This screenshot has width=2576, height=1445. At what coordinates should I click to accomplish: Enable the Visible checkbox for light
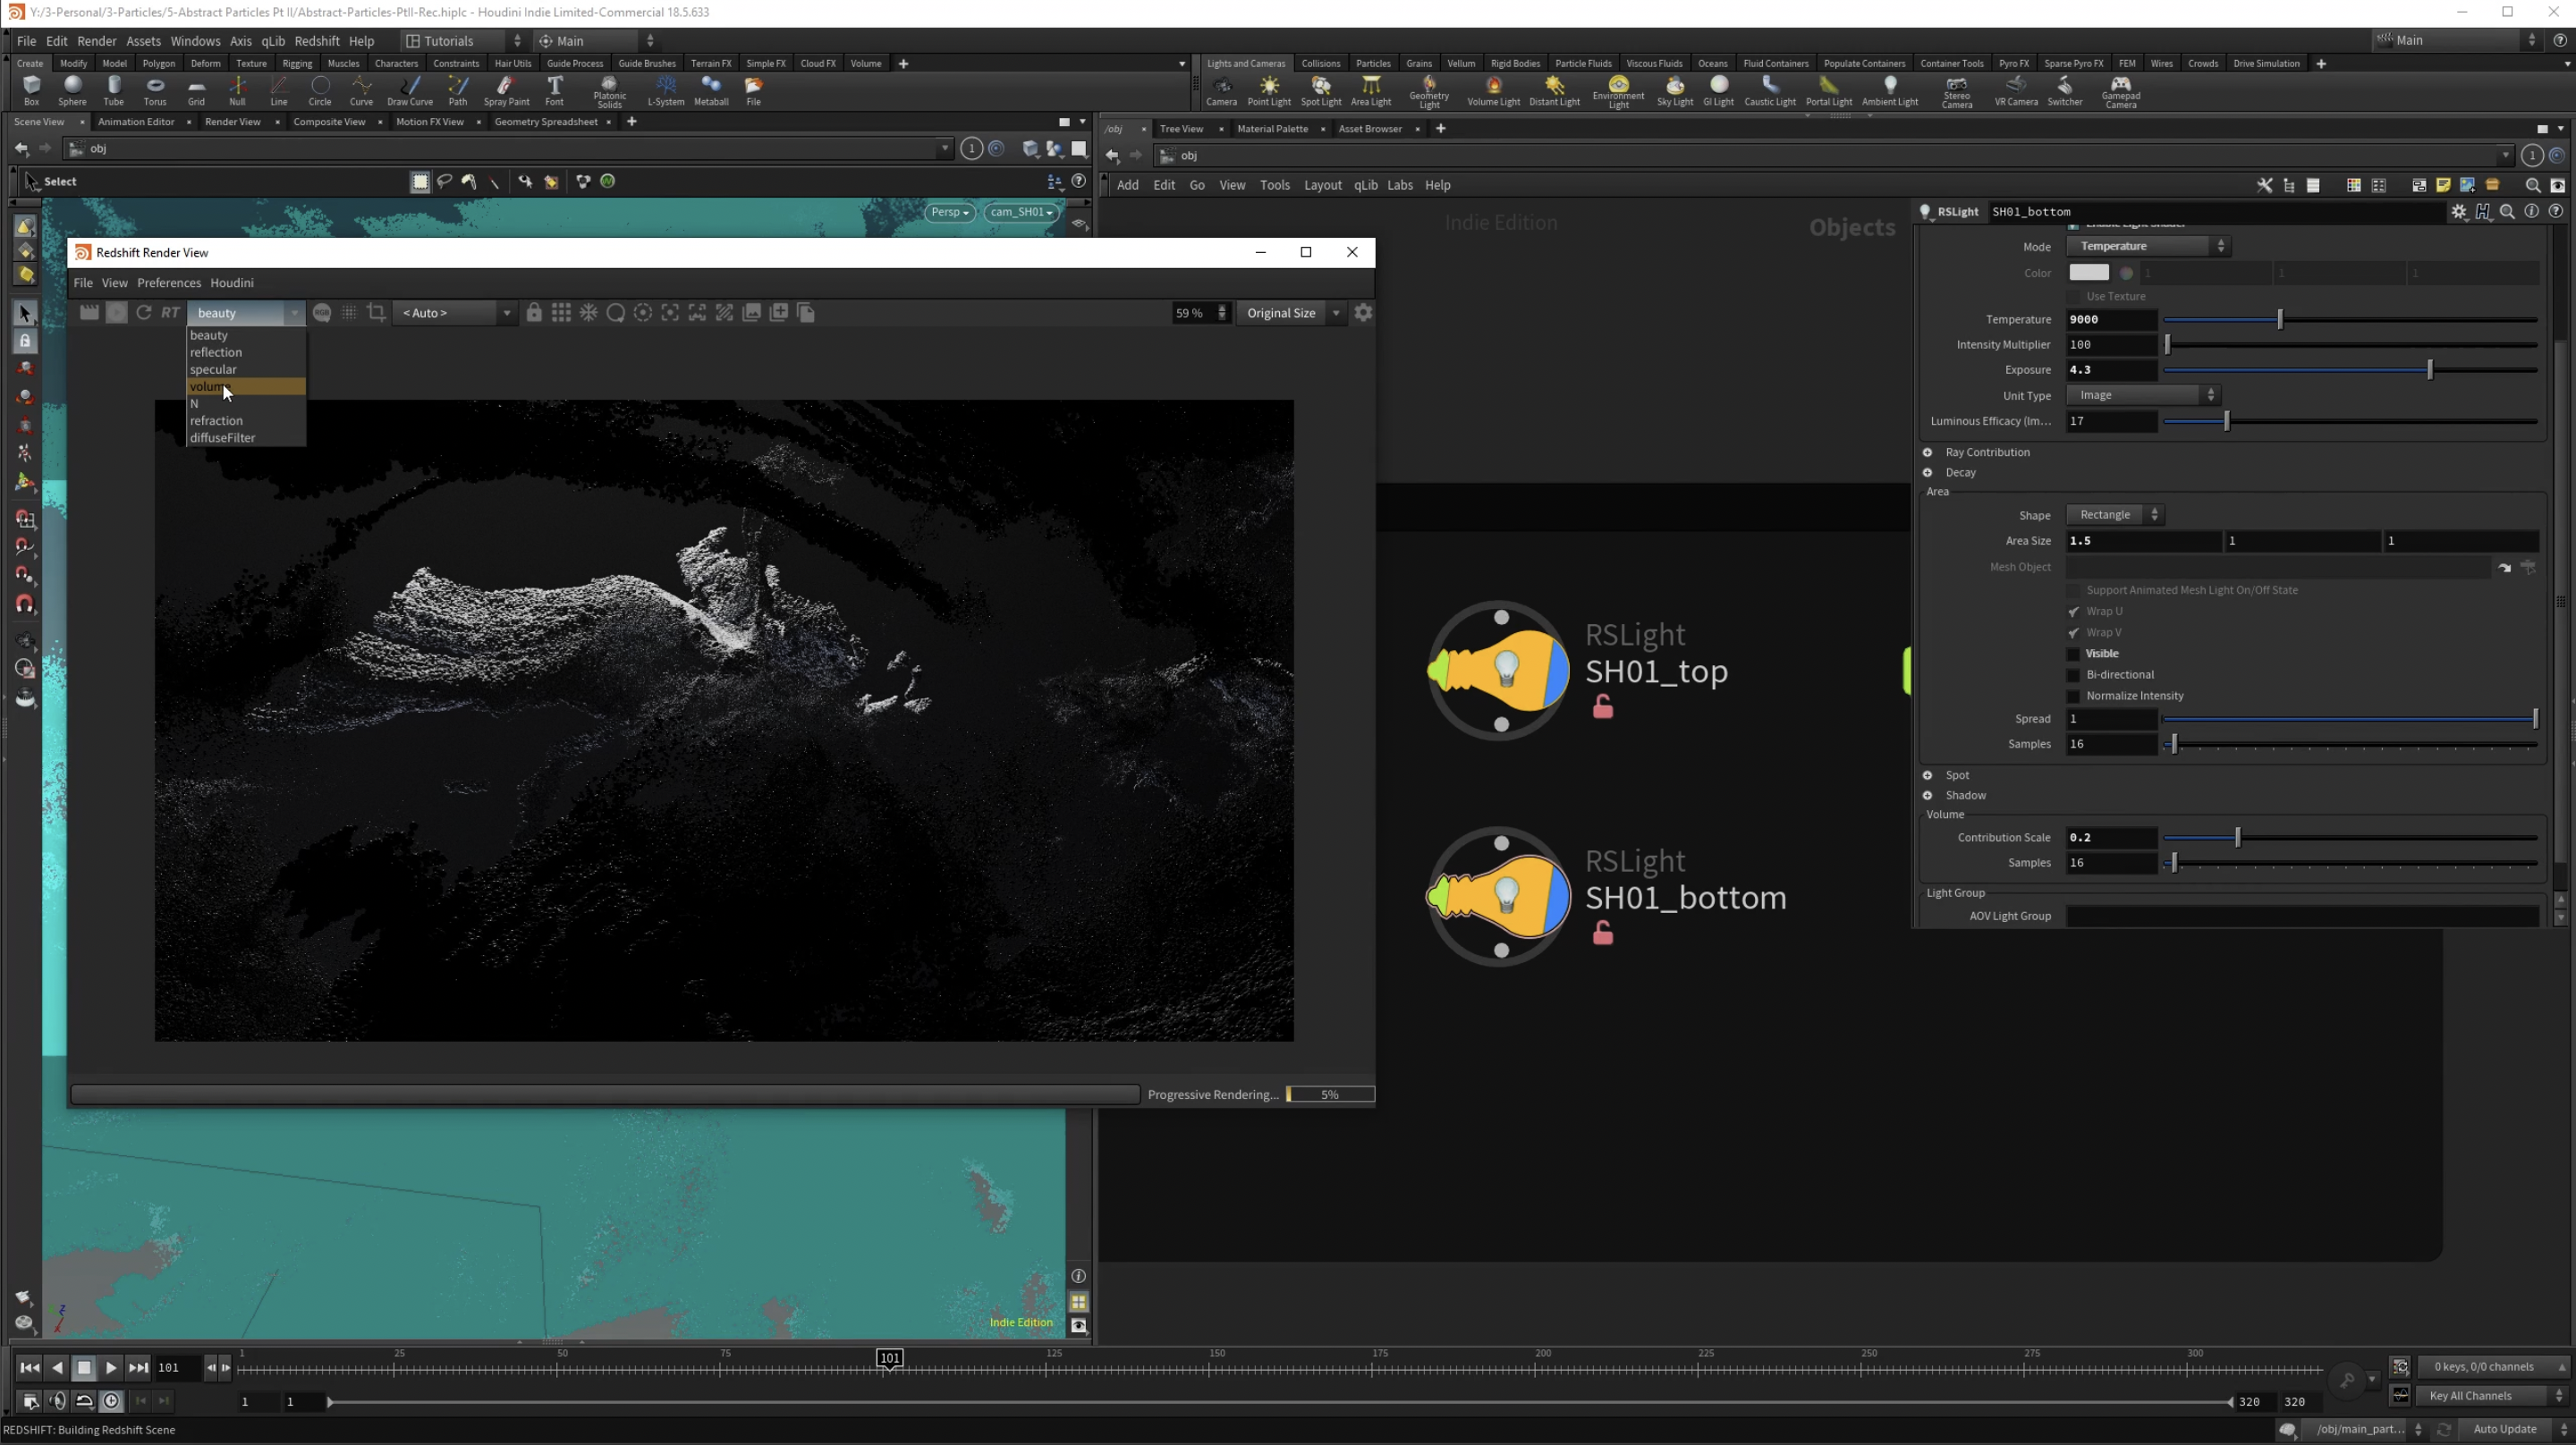[2073, 653]
